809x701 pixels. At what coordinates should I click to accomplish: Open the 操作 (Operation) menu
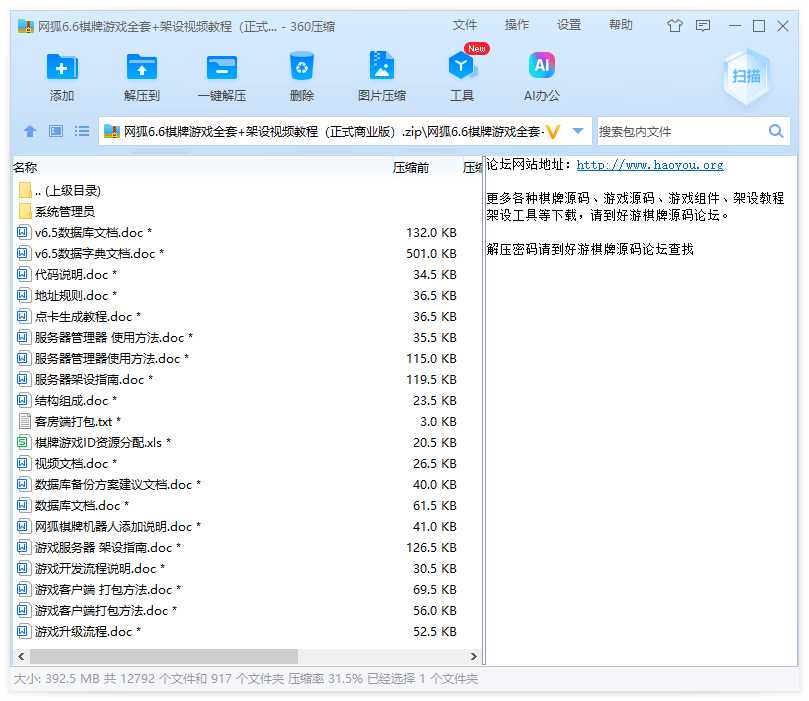[x=517, y=25]
